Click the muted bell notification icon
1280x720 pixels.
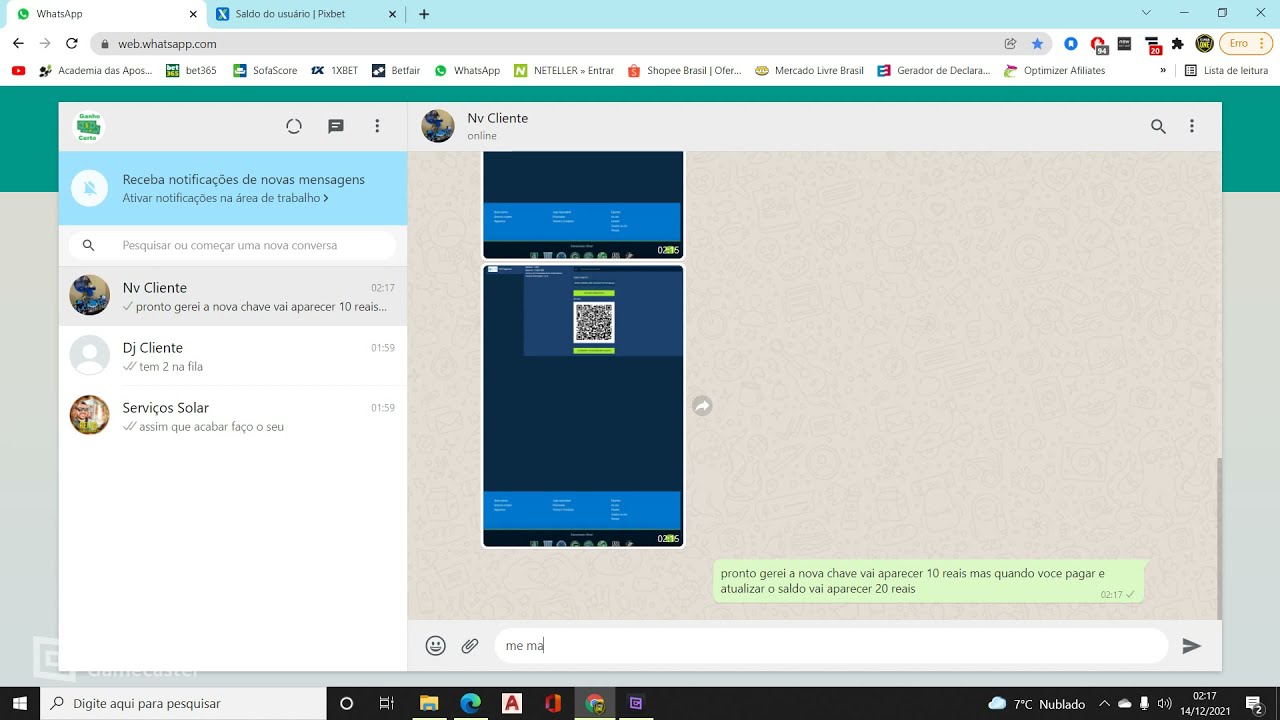pyautogui.click(x=90, y=188)
